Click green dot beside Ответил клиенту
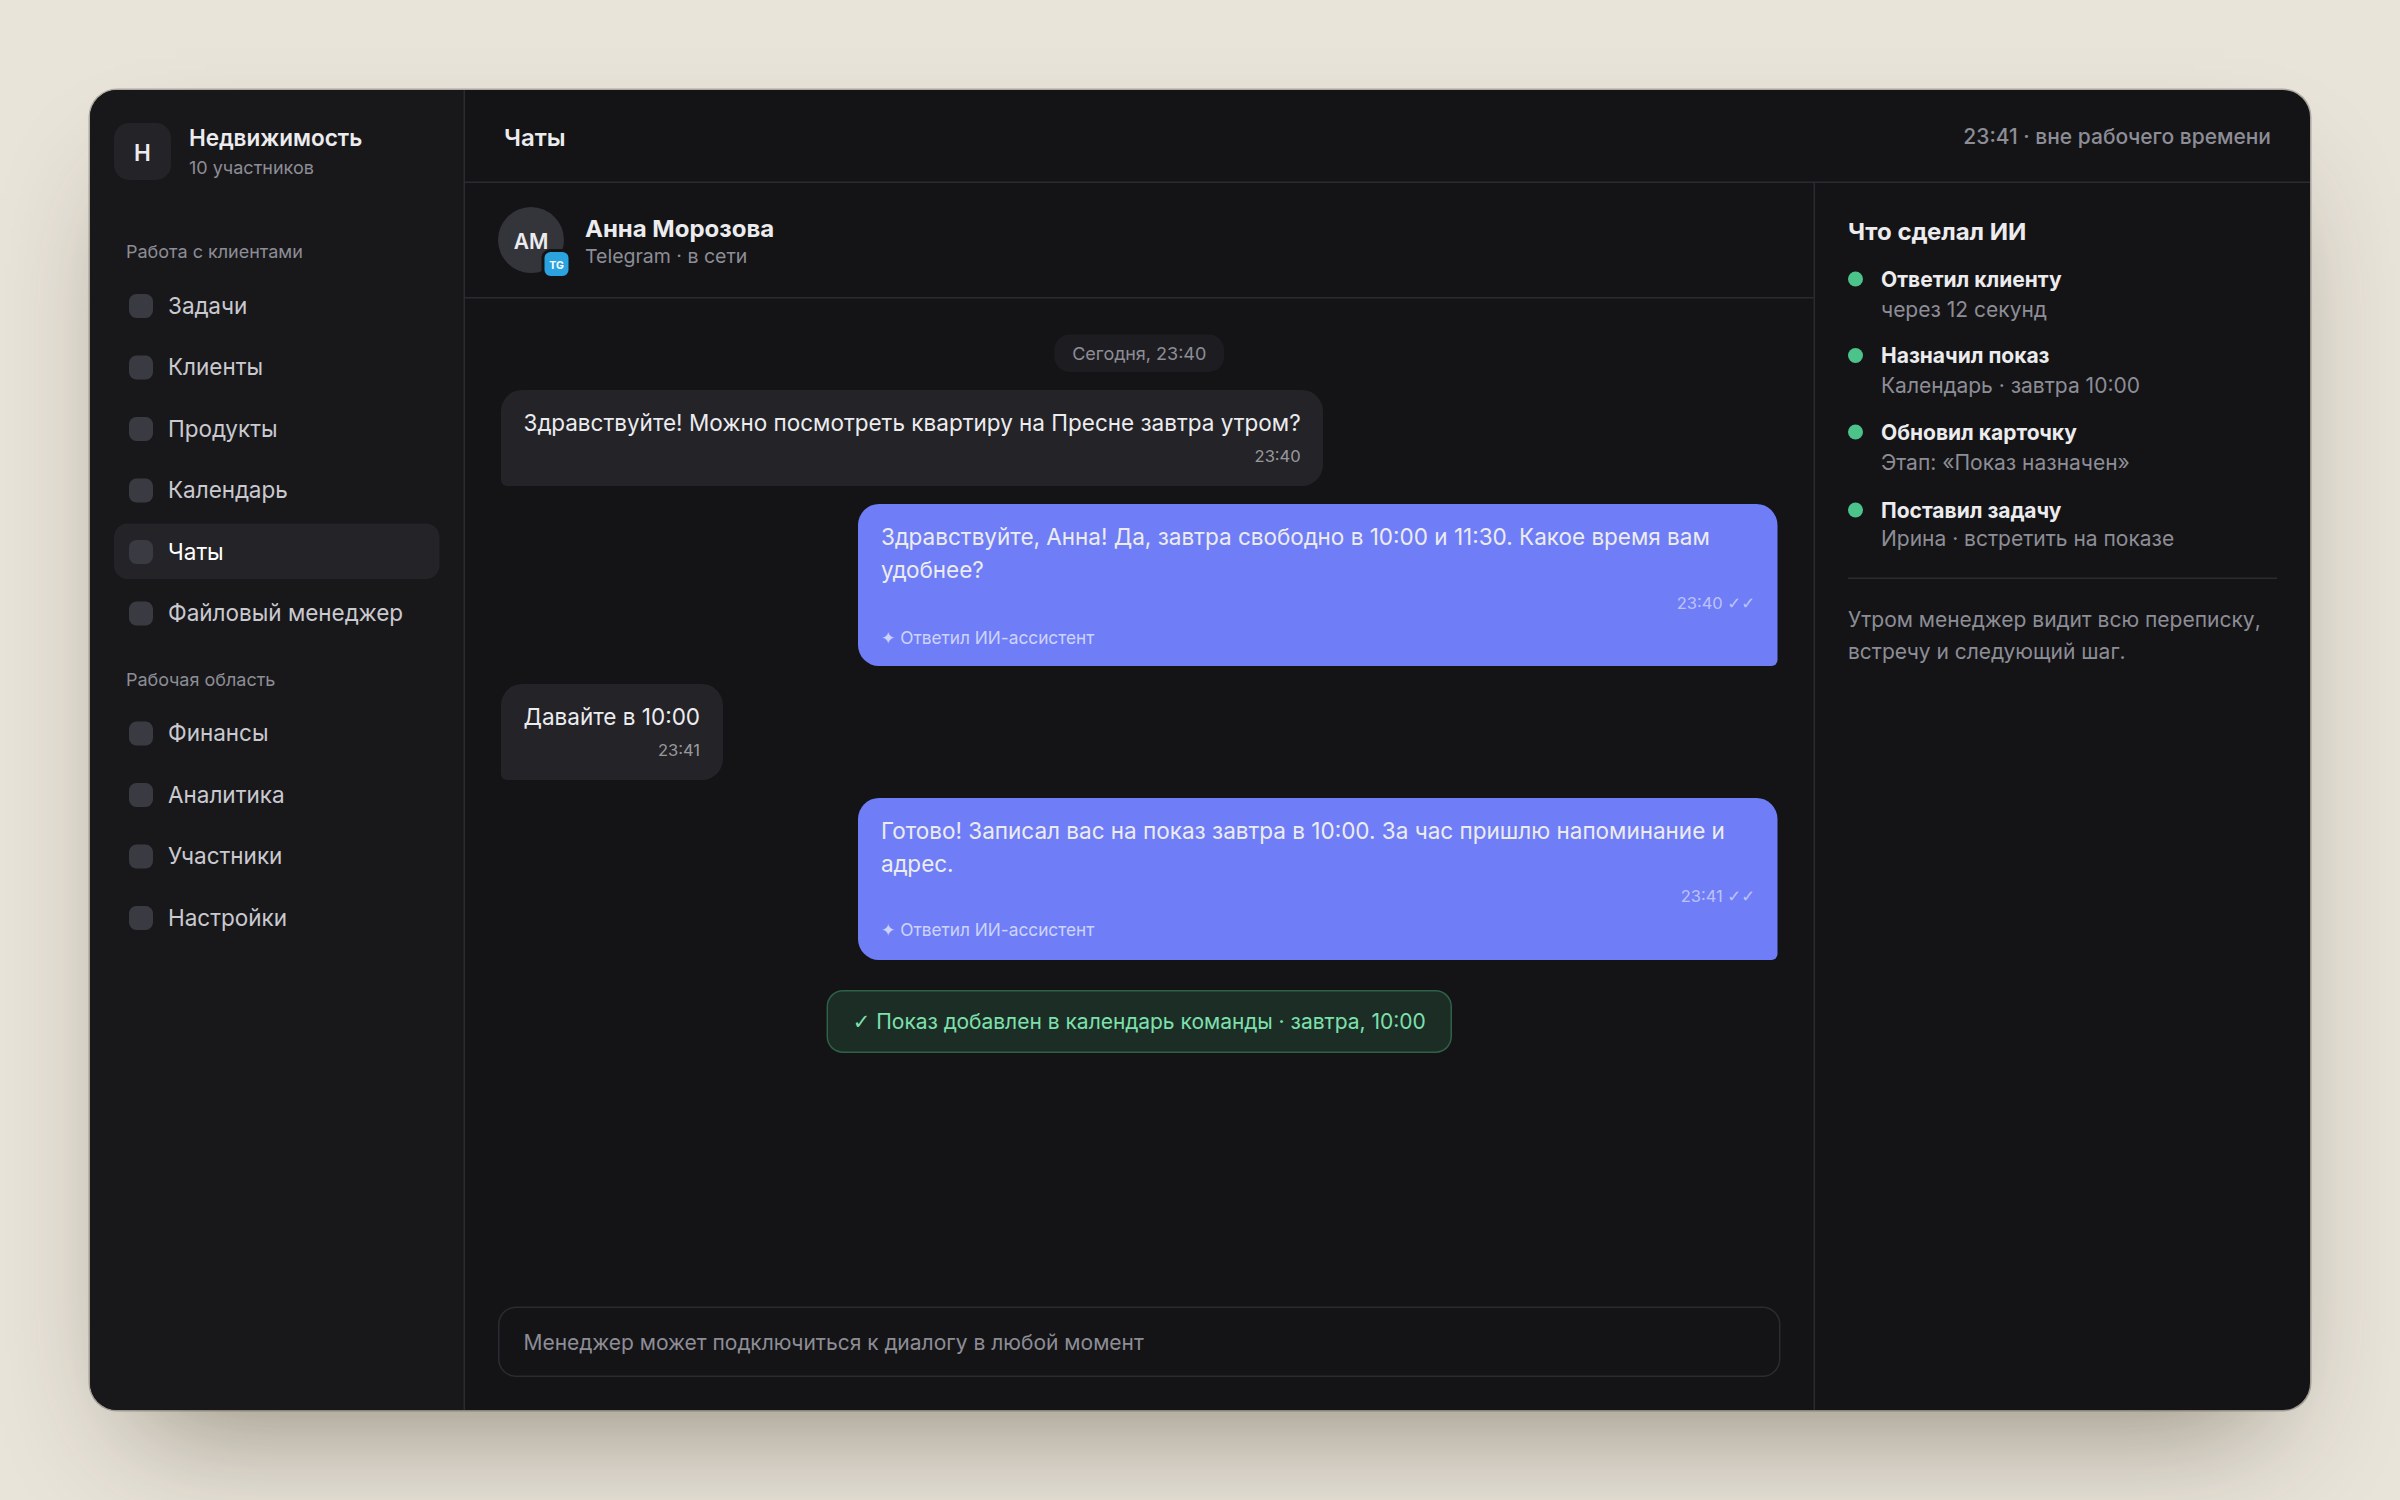This screenshot has width=2400, height=1500. point(1855,279)
